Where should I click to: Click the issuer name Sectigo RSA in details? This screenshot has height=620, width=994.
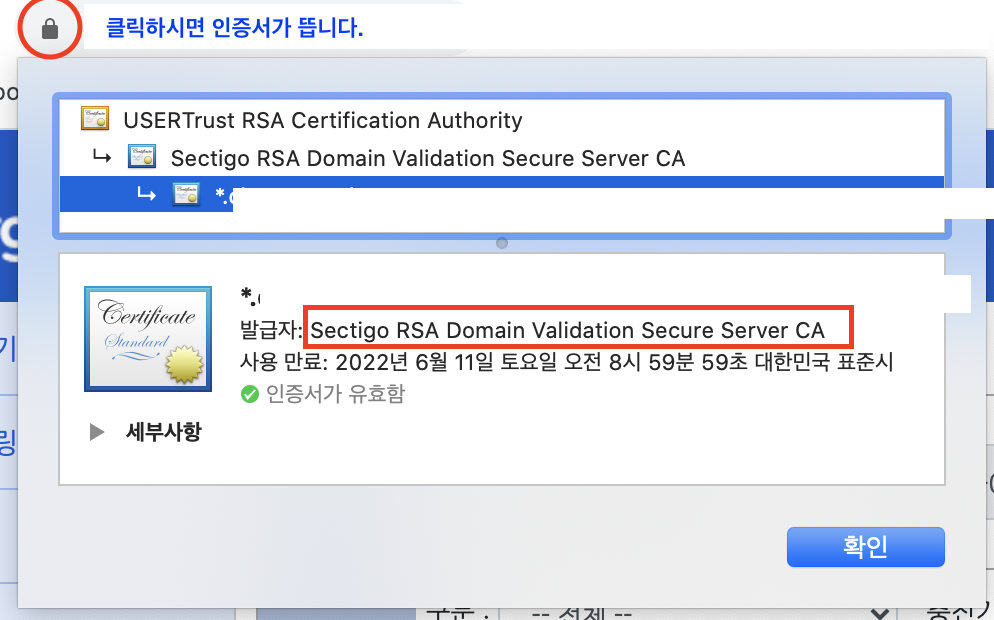(x=567, y=330)
